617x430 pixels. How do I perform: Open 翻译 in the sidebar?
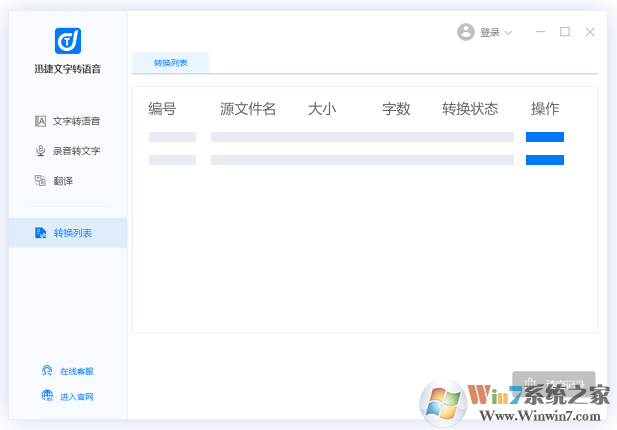tap(54, 181)
